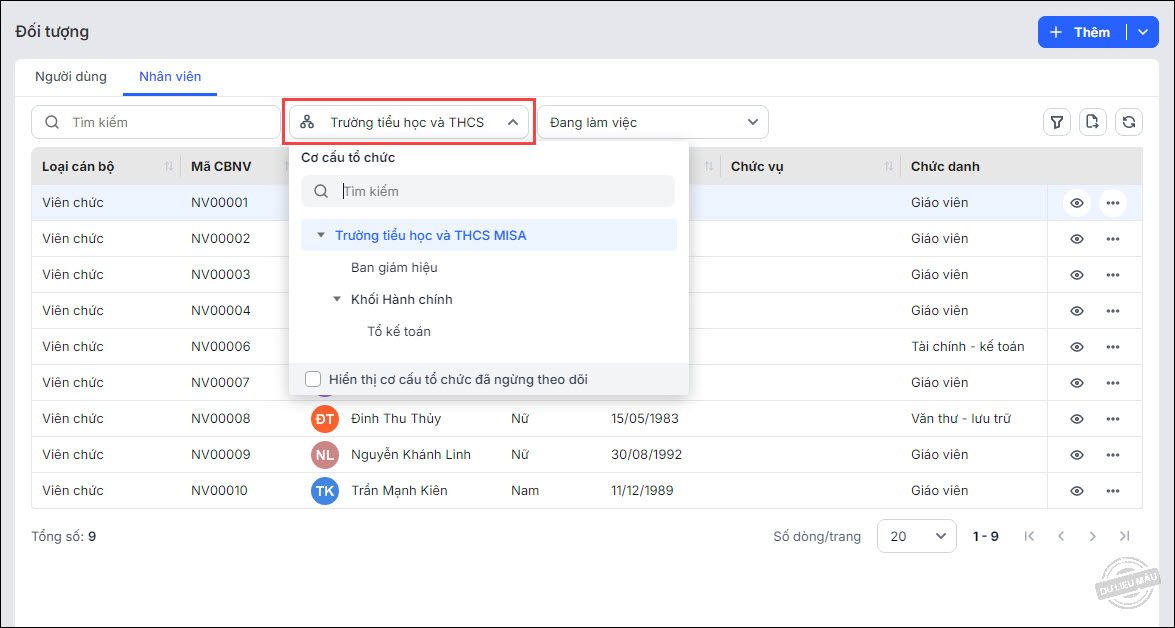Switch to the Người dùng tab
The height and width of the screenshot is (628, 1175).
click(71, 76)
